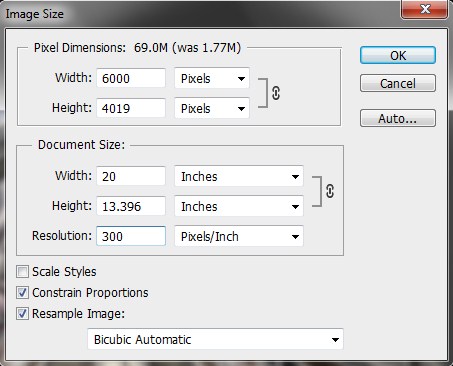
Task: Toggle the Resample Image checkbox
Action: click(x=22, y=314)
